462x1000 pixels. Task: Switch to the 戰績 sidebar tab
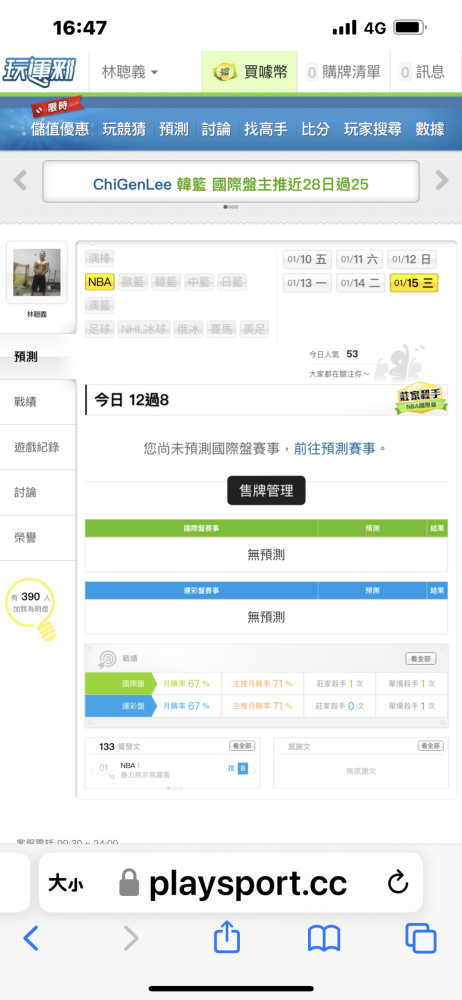(x=26, y=402)
